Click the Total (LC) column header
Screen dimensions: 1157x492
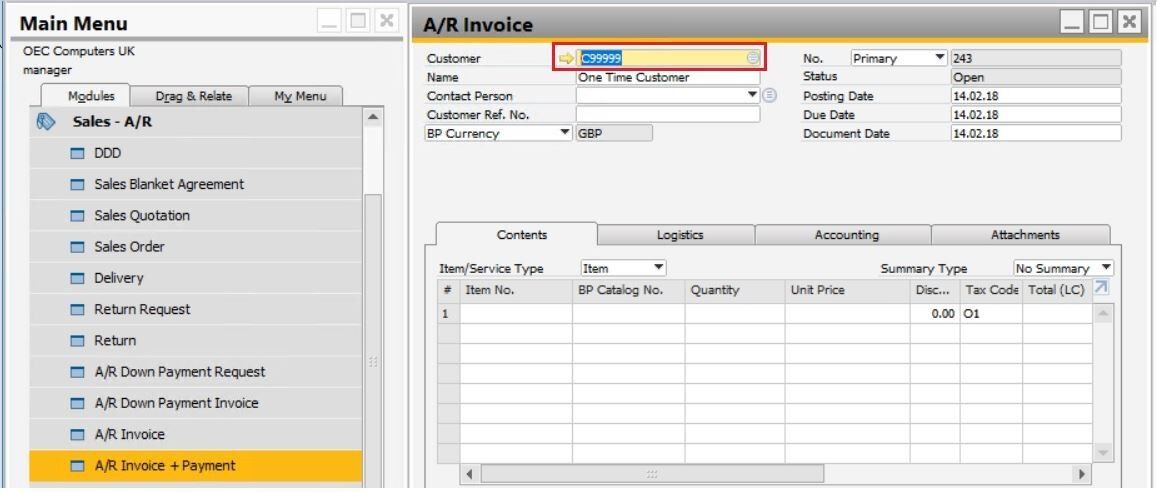tap(1057, 291)
